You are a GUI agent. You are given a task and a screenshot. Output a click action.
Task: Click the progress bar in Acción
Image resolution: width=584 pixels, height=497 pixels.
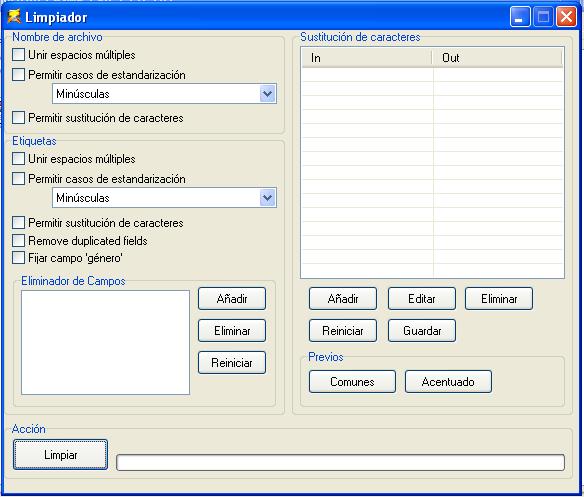340,463
